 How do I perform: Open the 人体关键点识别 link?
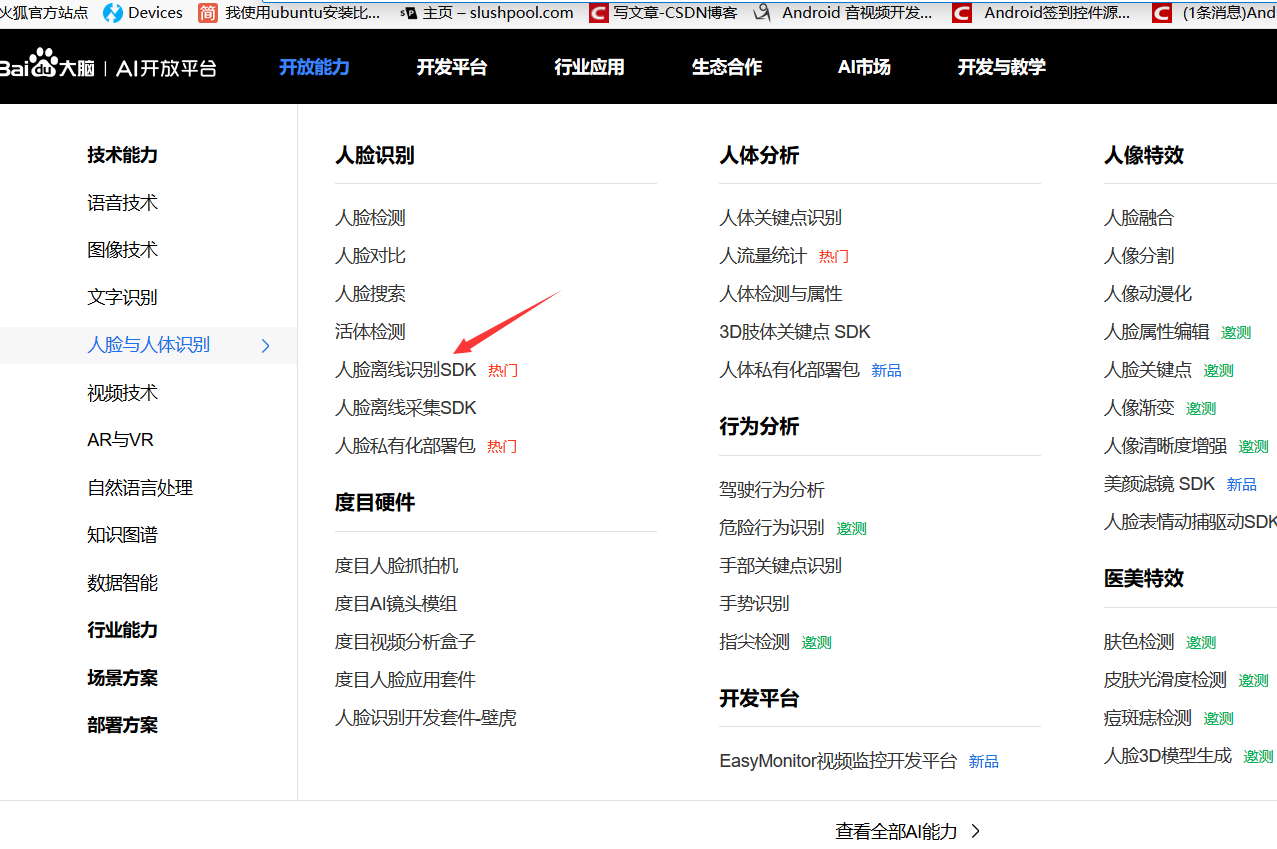click(780, 218)
